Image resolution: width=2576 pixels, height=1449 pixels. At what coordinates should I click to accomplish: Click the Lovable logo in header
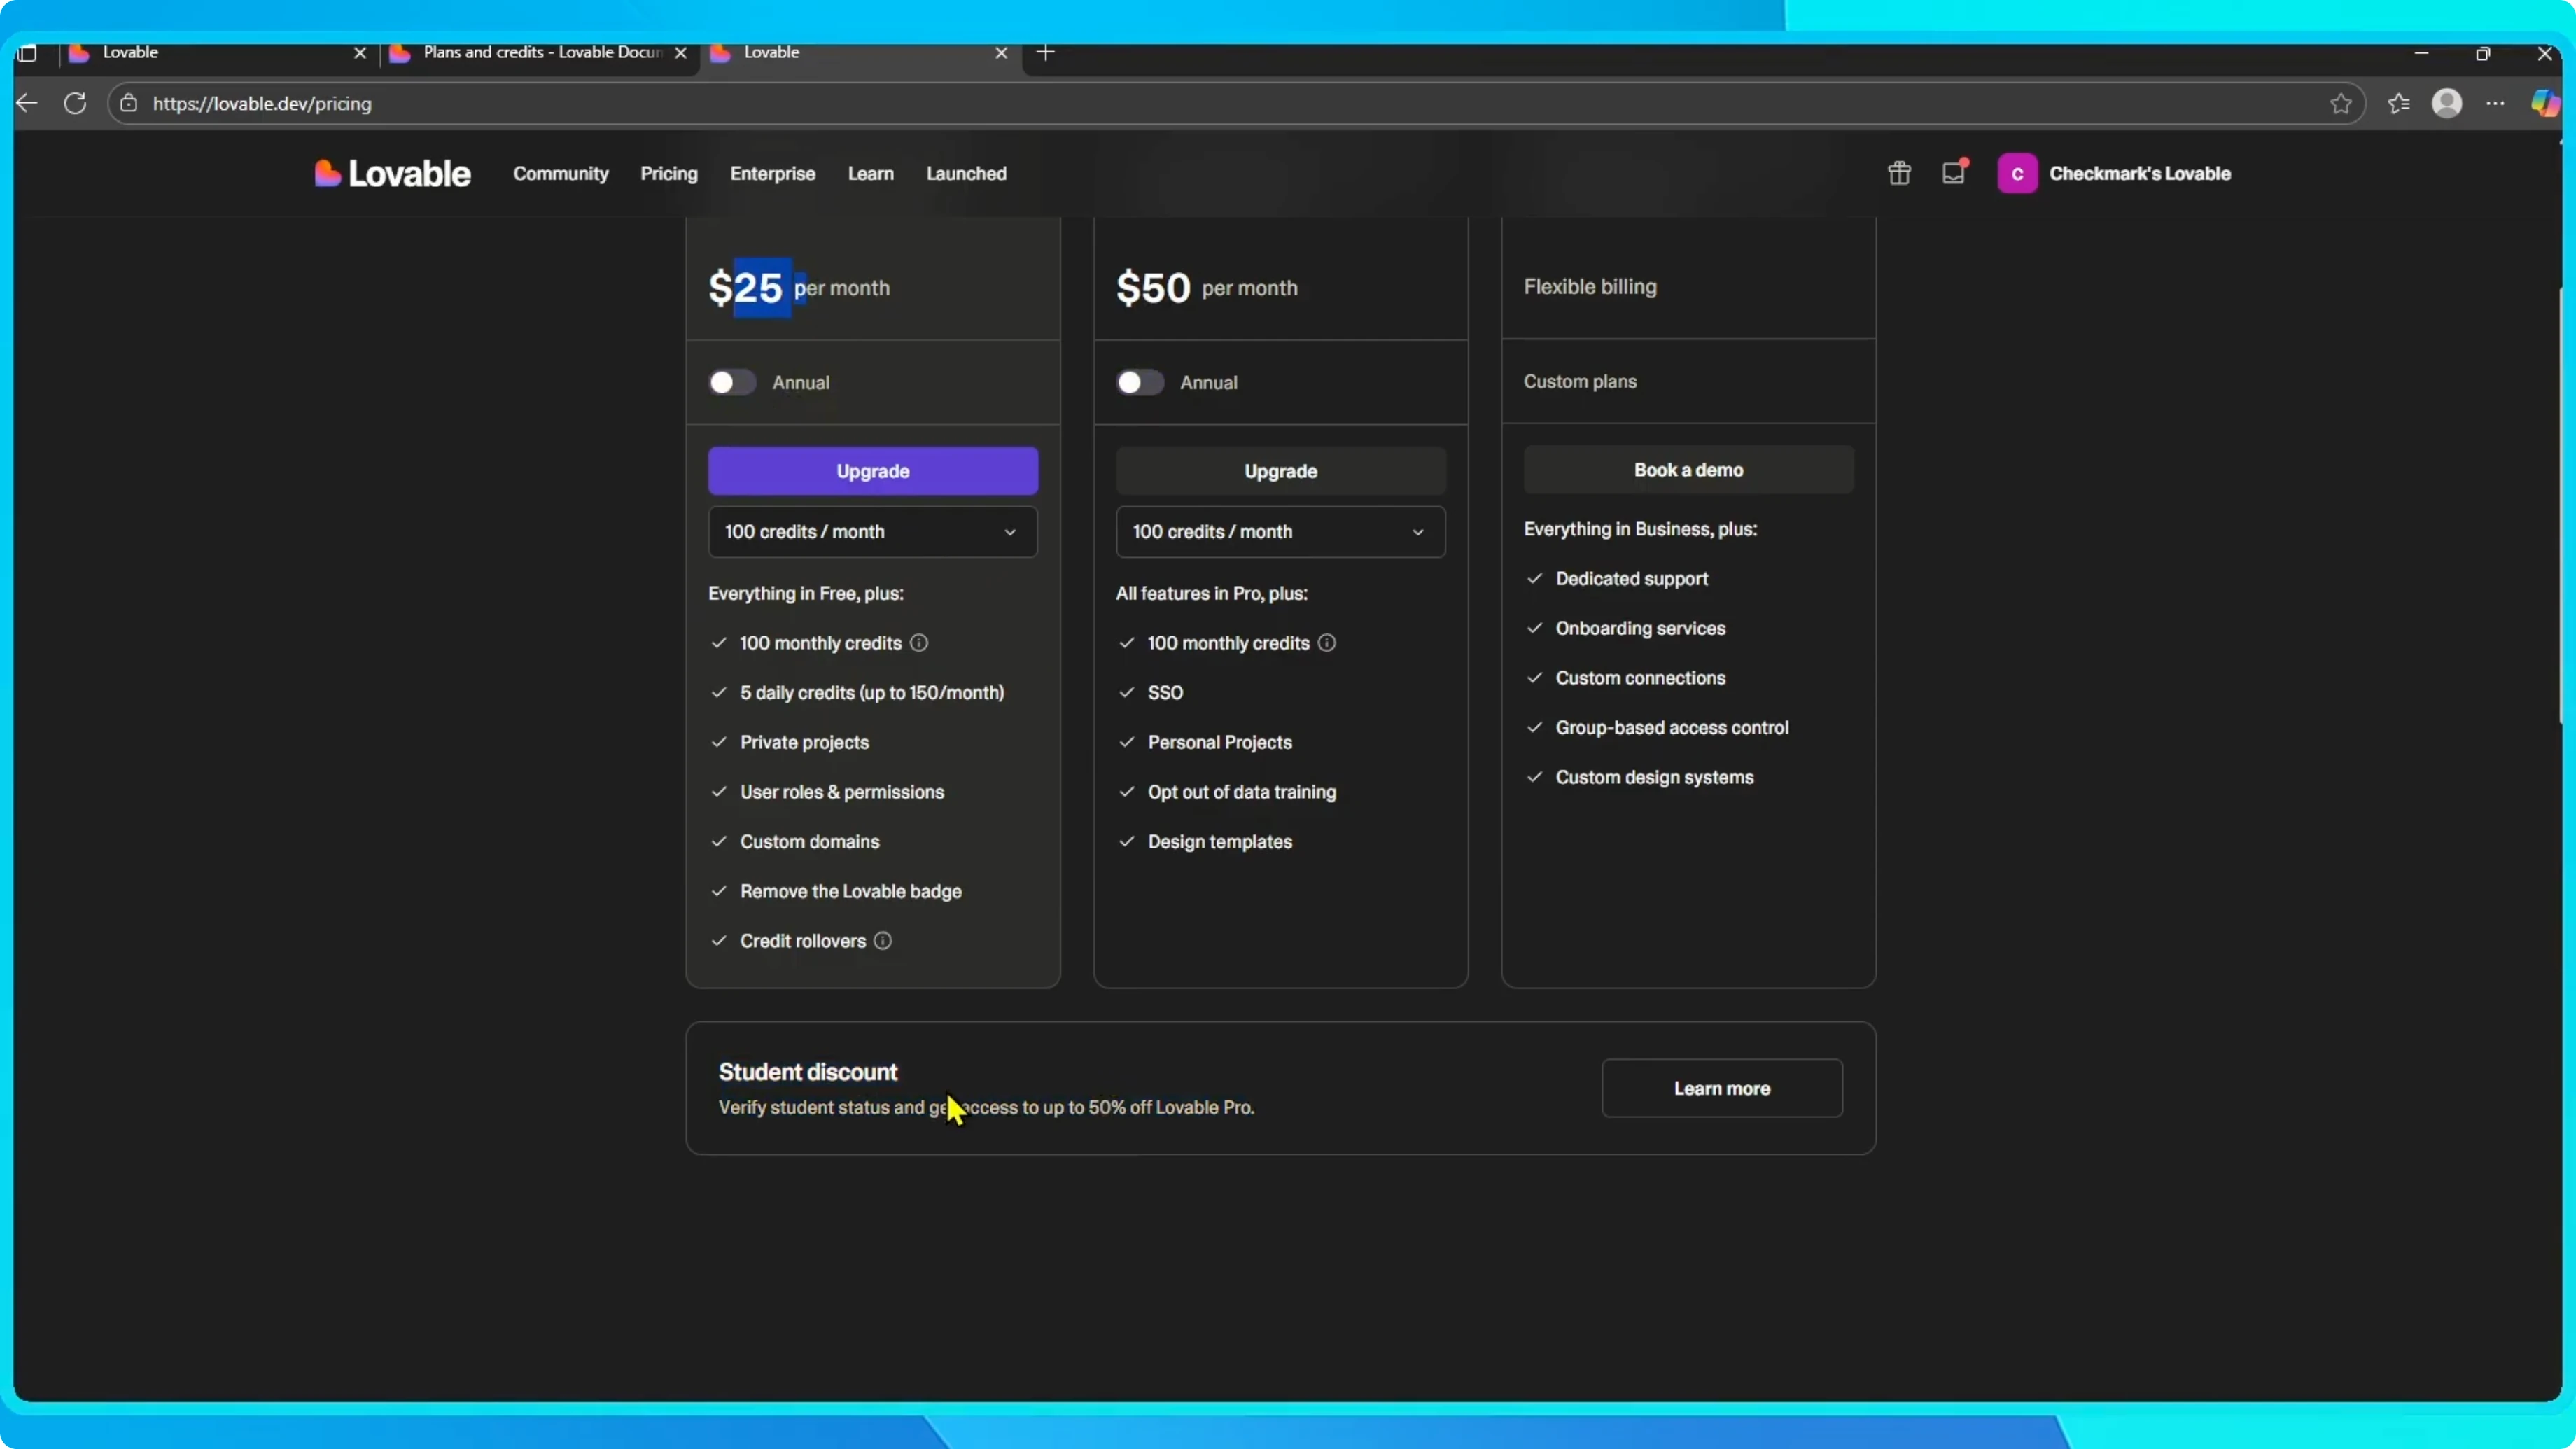point(392,173)
